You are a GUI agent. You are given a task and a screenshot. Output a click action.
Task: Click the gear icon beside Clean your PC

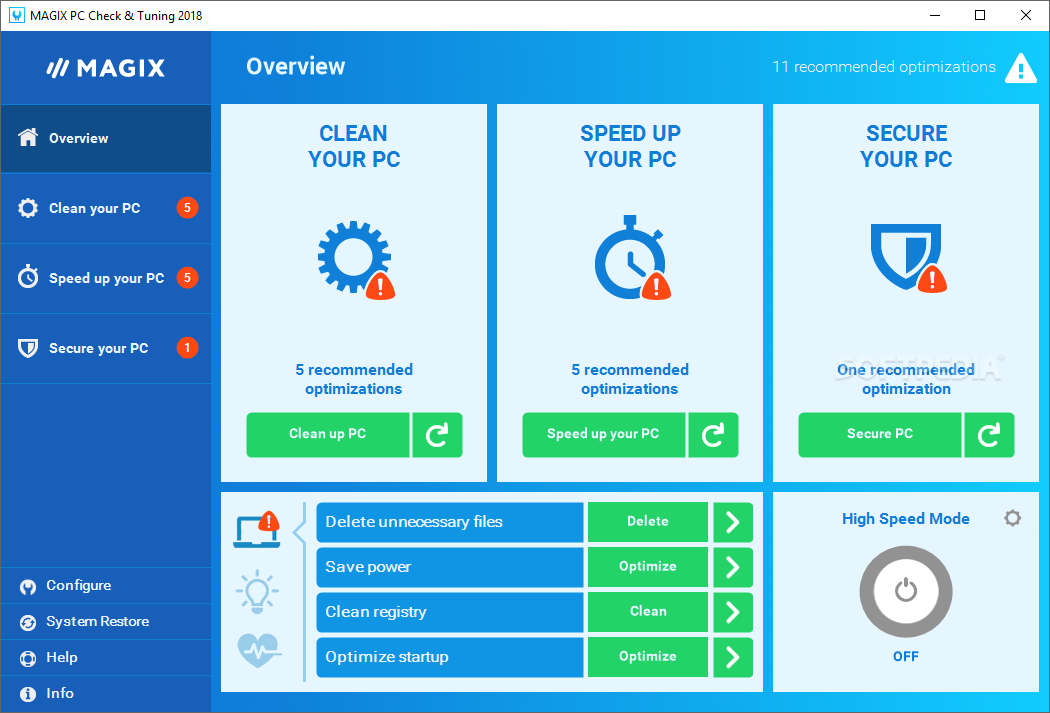[28, 208]
